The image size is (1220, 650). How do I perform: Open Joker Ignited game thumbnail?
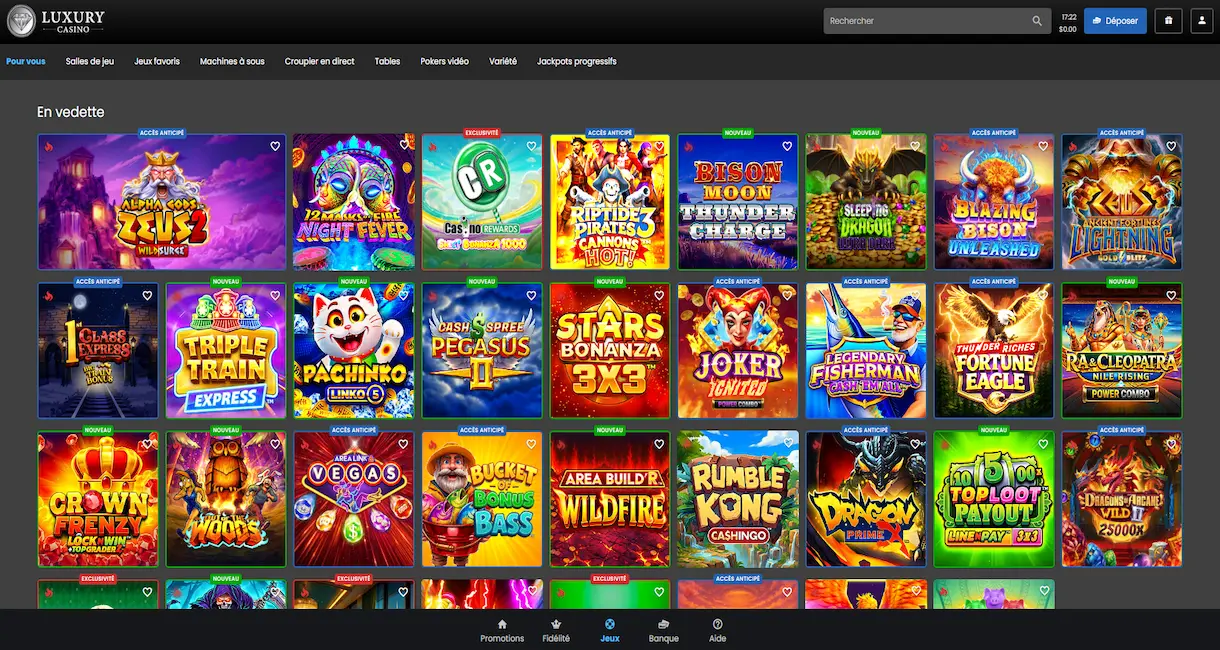[738, 351]
